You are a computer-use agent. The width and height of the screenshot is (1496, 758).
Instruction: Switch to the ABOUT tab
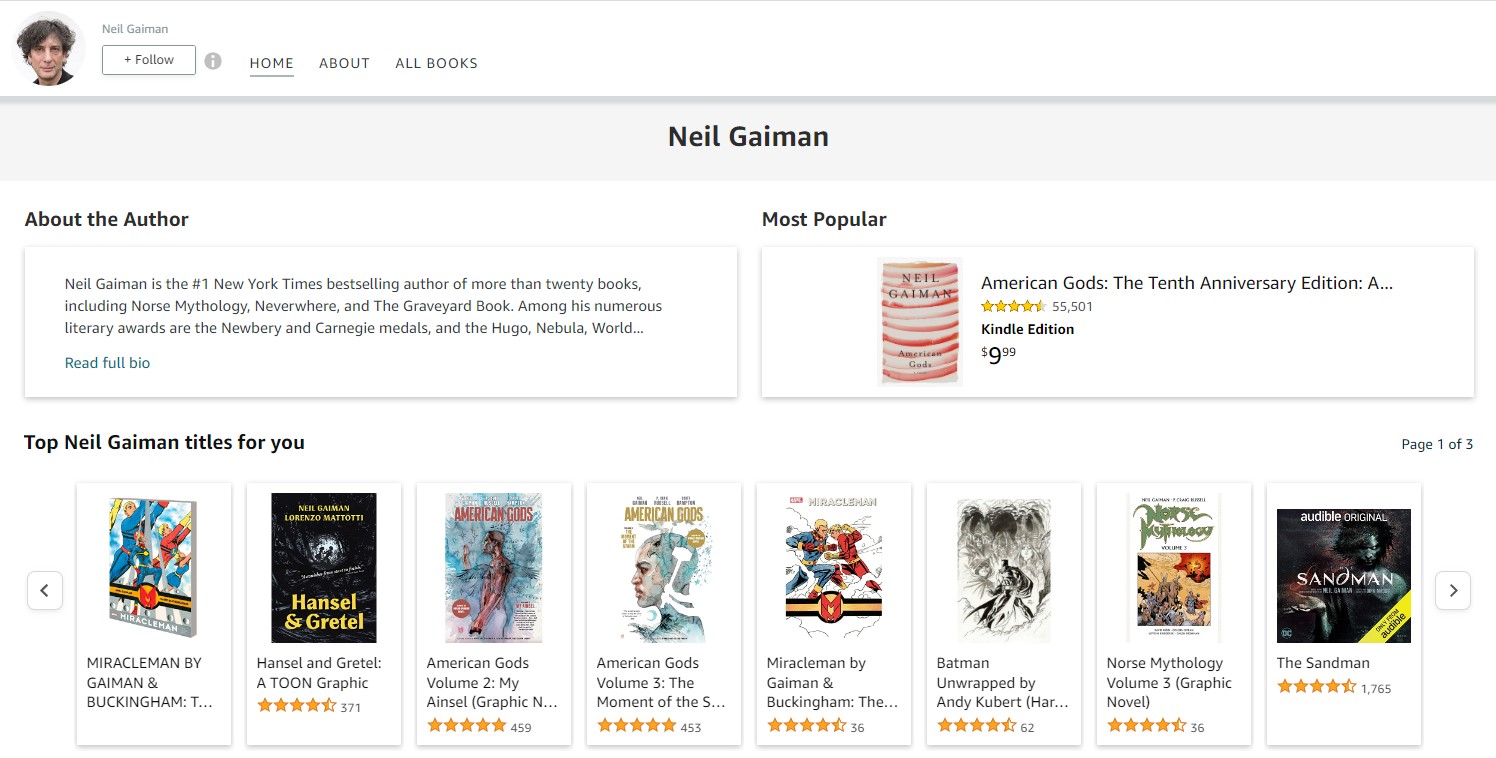[x=344, y=63]
